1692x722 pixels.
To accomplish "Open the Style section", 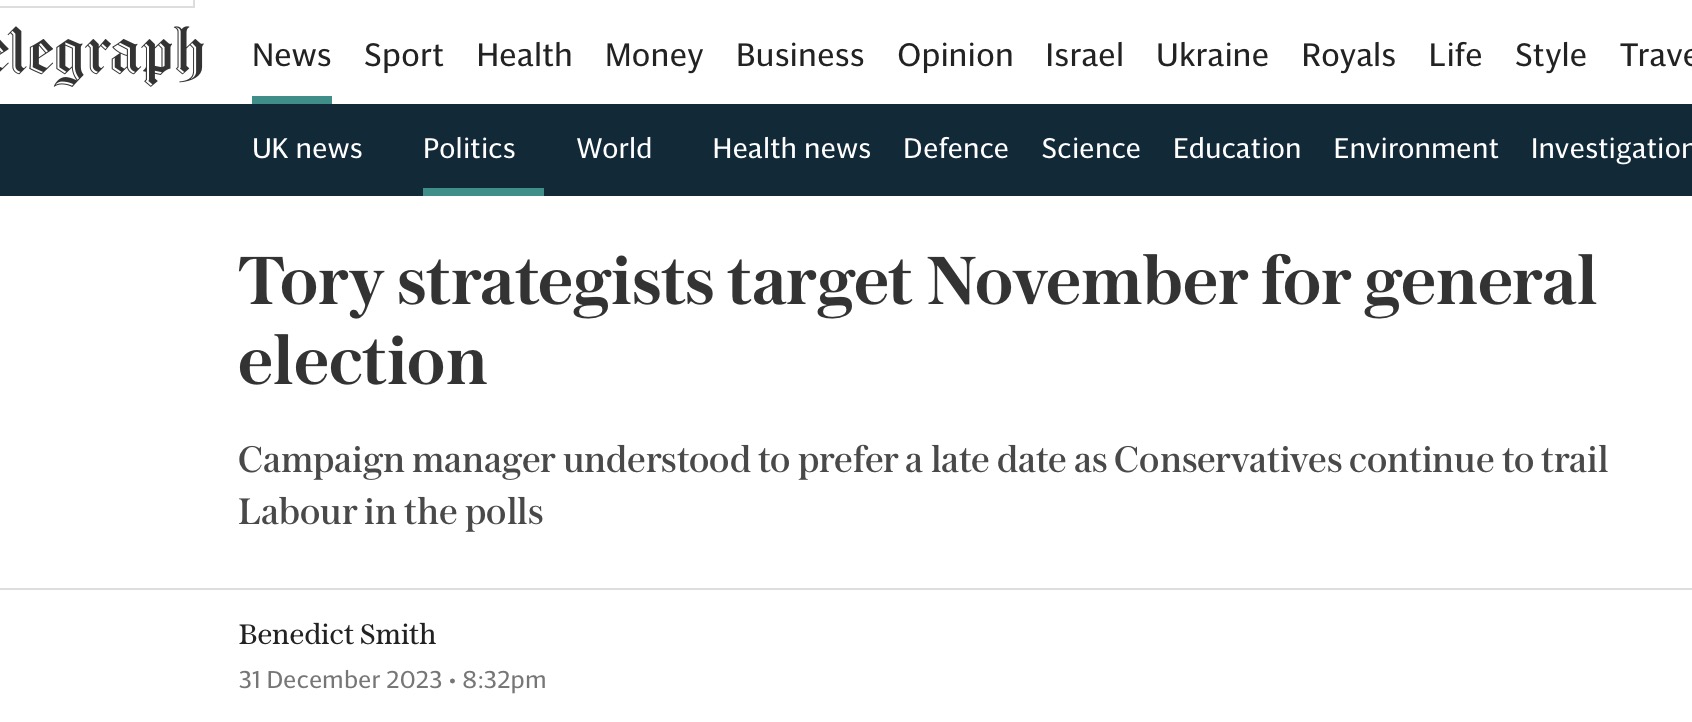I will (1550, 55).
